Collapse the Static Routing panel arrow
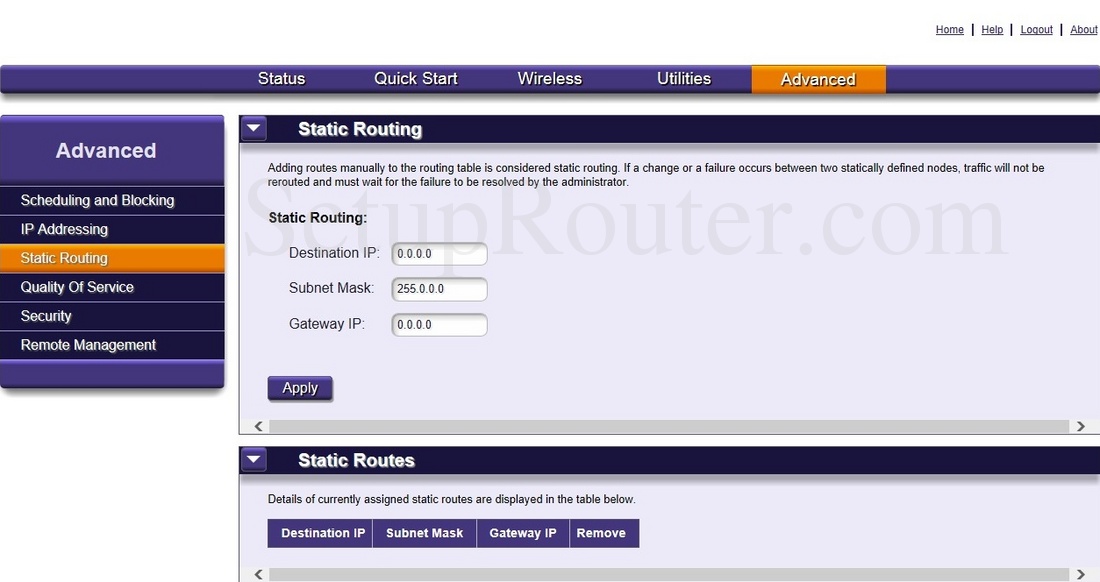 pyautogui.click(x=254, y=129)
